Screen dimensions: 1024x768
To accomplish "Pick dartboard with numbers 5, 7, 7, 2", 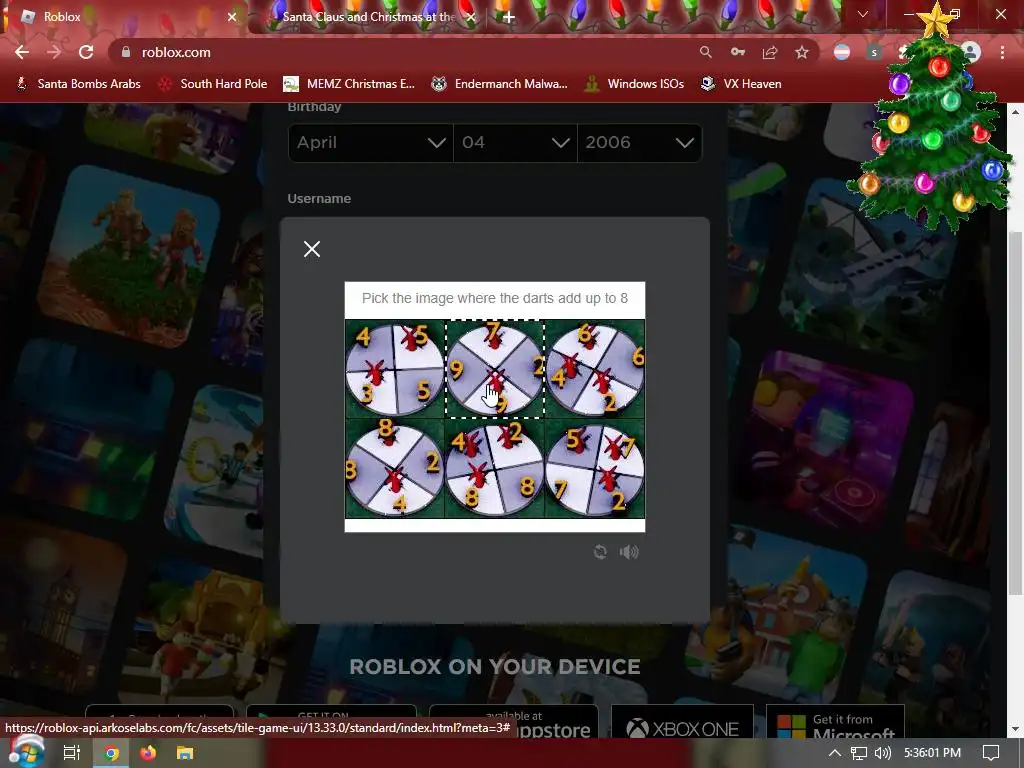I will [594, 469].
